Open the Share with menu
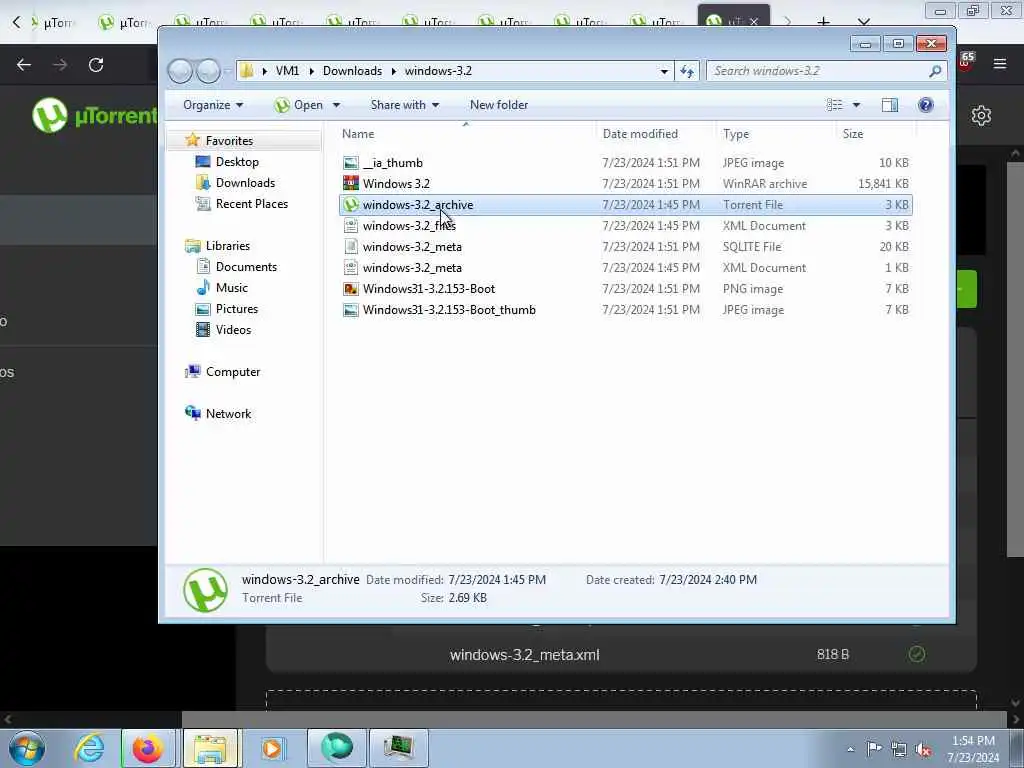The width and height of the screenshot is (1024, 768). point(404,105)
